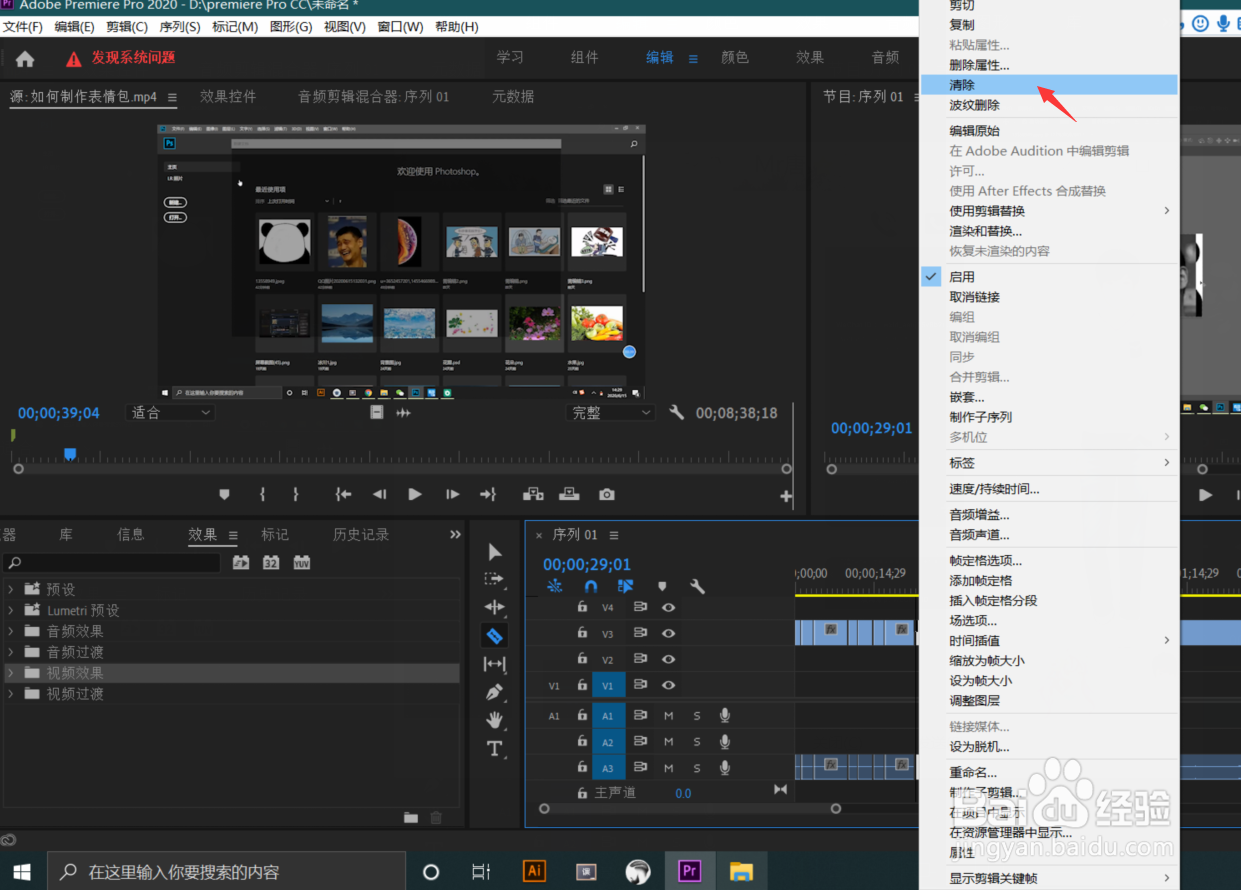Export frame with camera icon
This screenshot has height=890, width=1241.
tap(606, 494)
